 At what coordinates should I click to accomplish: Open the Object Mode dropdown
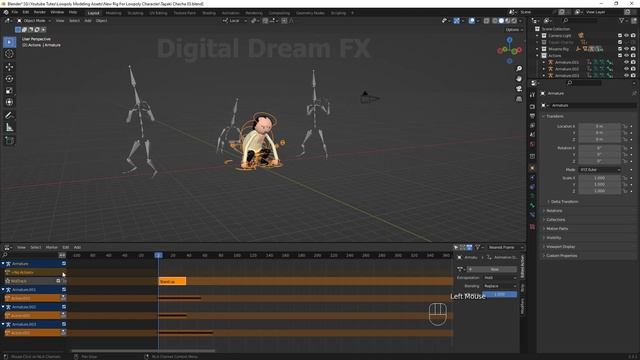click(34, 21)
